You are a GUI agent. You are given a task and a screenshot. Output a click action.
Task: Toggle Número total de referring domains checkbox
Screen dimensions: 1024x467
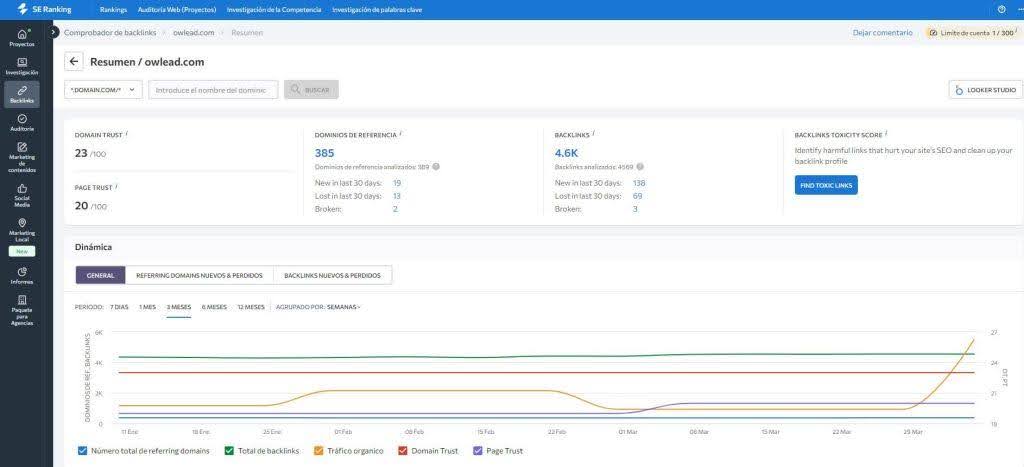click(82, 451)
